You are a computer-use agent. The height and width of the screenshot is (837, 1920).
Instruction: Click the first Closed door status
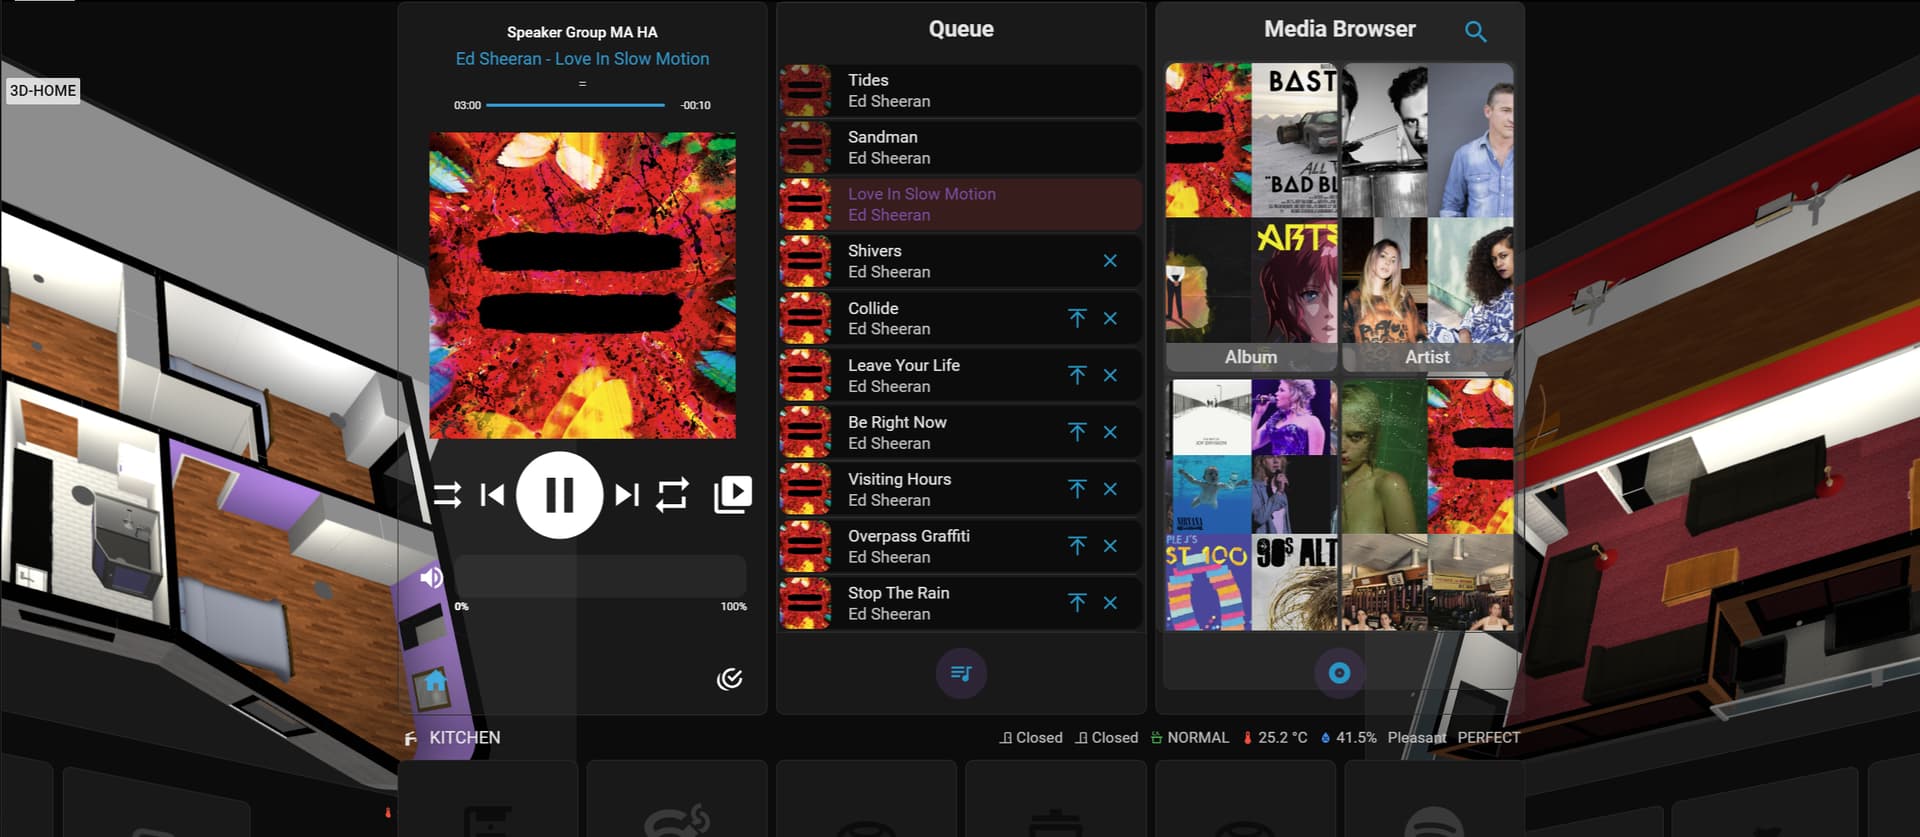coord(1031,738)
